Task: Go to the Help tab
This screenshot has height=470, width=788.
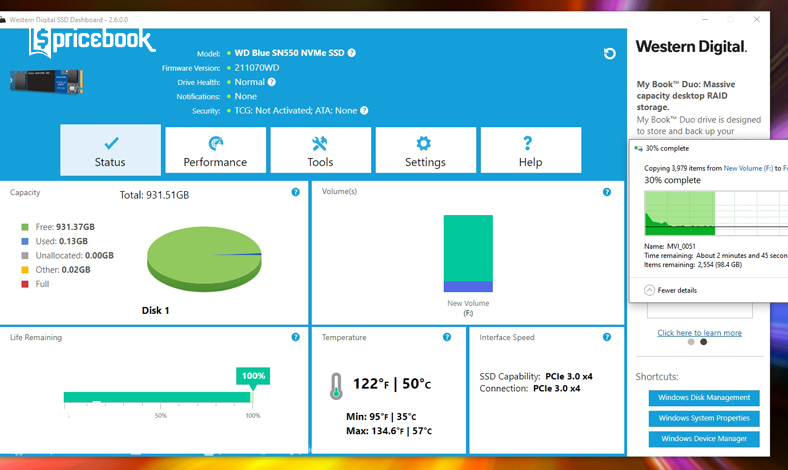Action: click(x=531, y=150)
